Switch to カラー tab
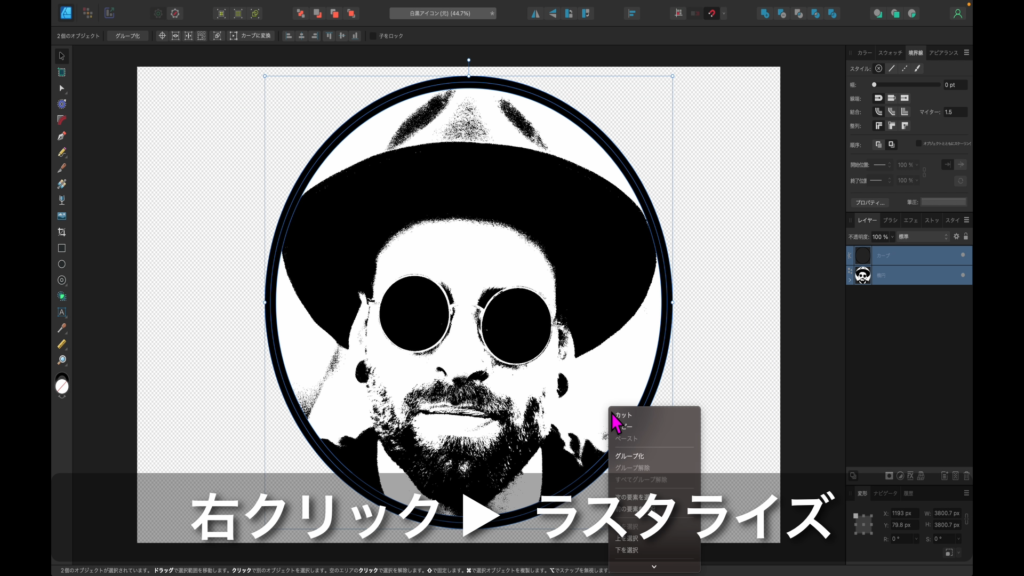 tap(864, 53)
